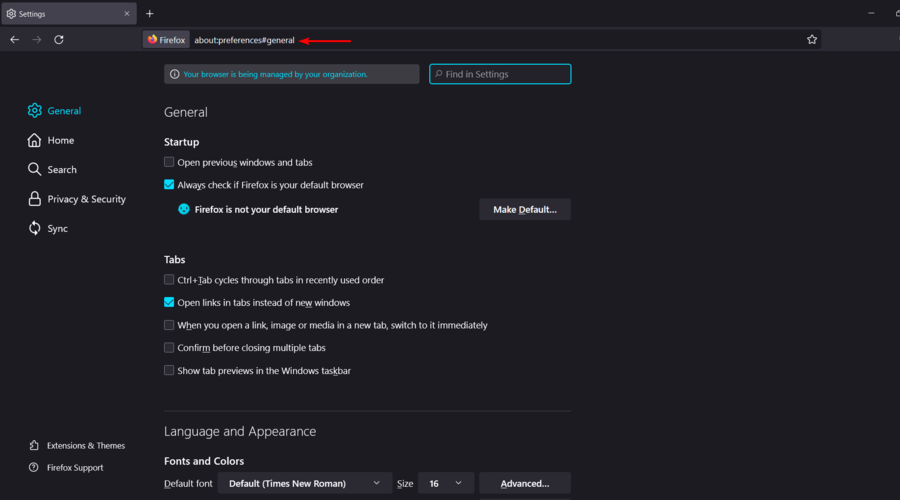Image resolution: width=900 pixels, height=500 pixels.
Task: Click the Privacy & Security lock icon
Action: click(x=34, y=199)
